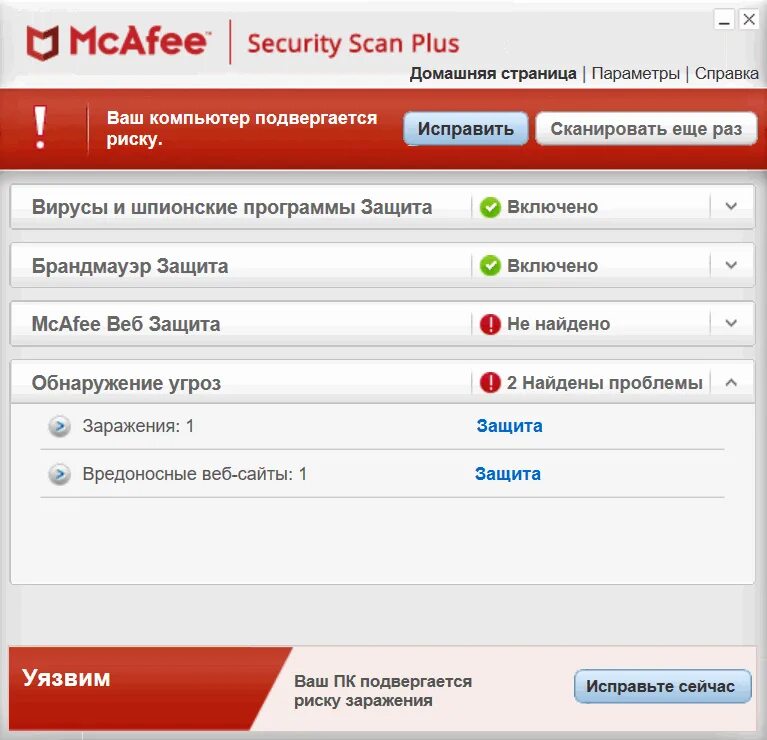Click Сканировать еще раз button
Viewport: 767px width, 740px height.
[x=646, y=129]
